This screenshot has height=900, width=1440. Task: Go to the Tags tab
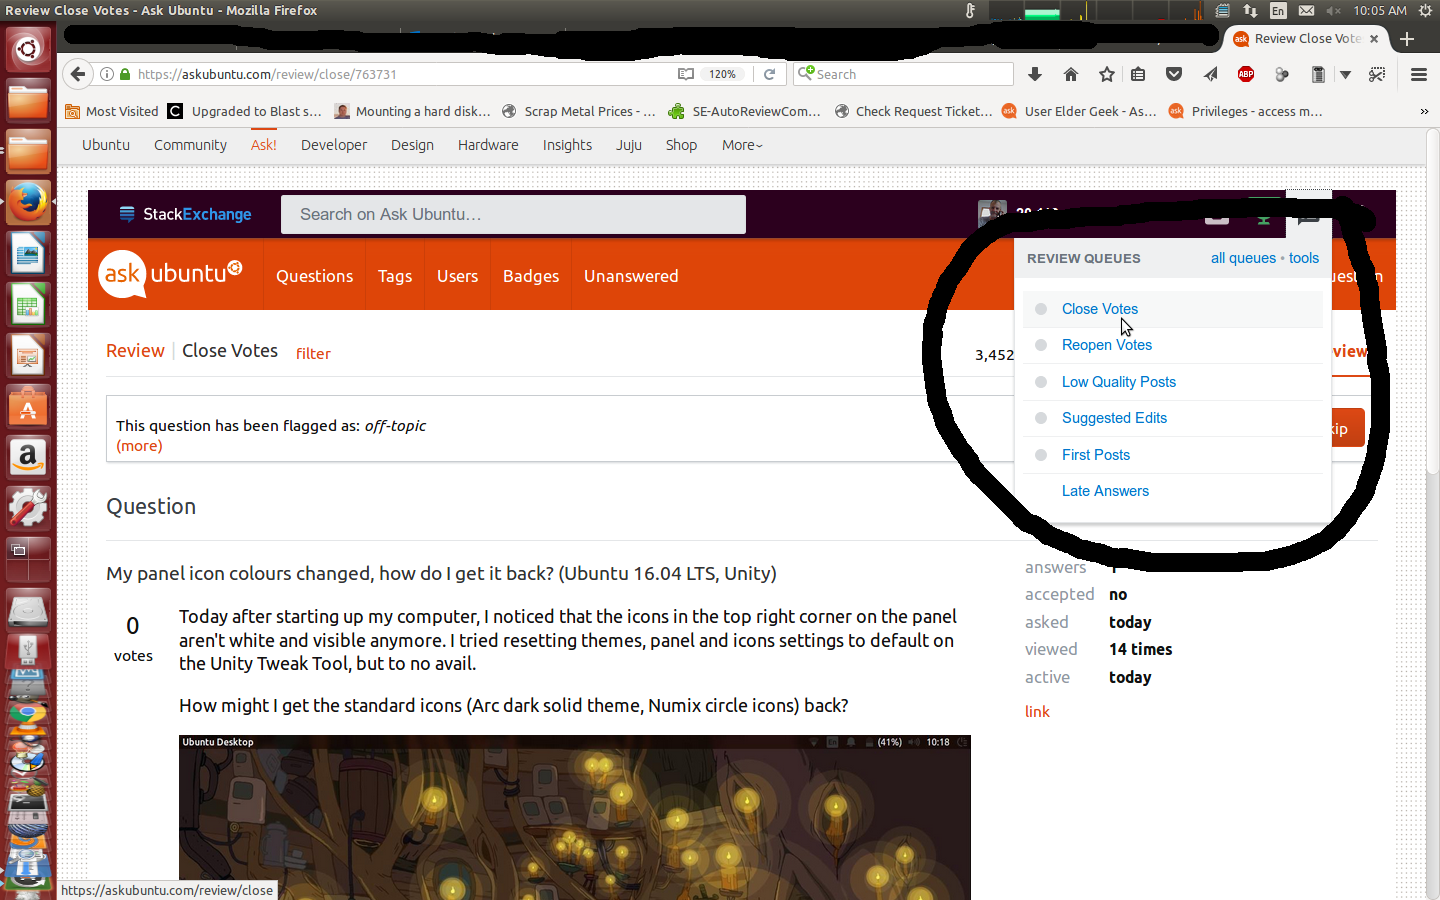pos(395,276)
